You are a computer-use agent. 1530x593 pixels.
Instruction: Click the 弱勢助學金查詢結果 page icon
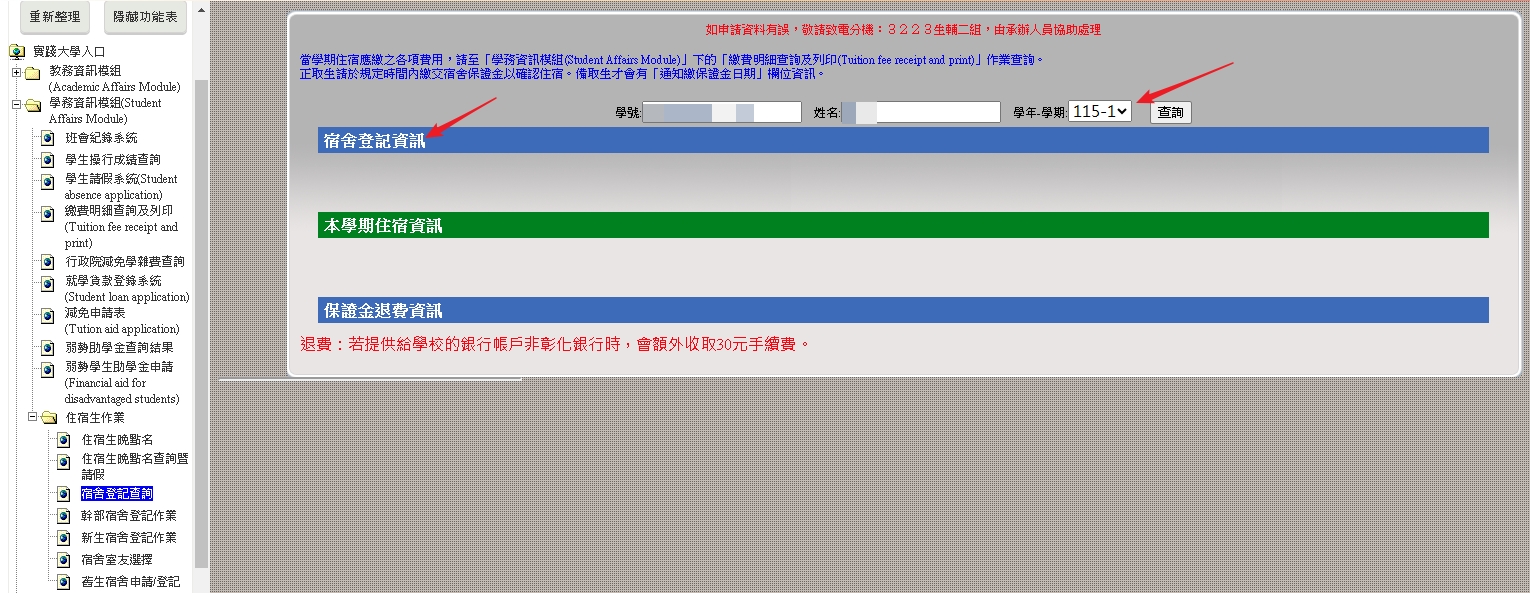tap(47, 348)
